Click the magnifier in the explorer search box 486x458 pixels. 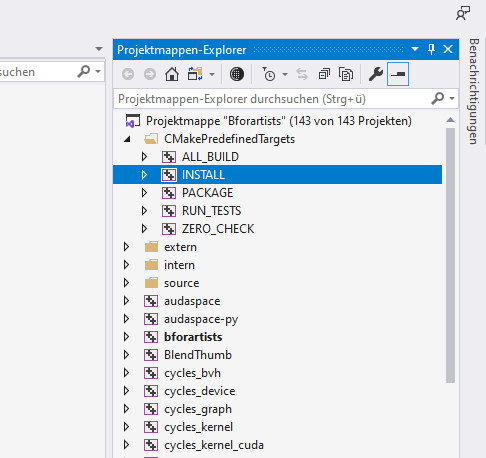[x=438, y=98]
